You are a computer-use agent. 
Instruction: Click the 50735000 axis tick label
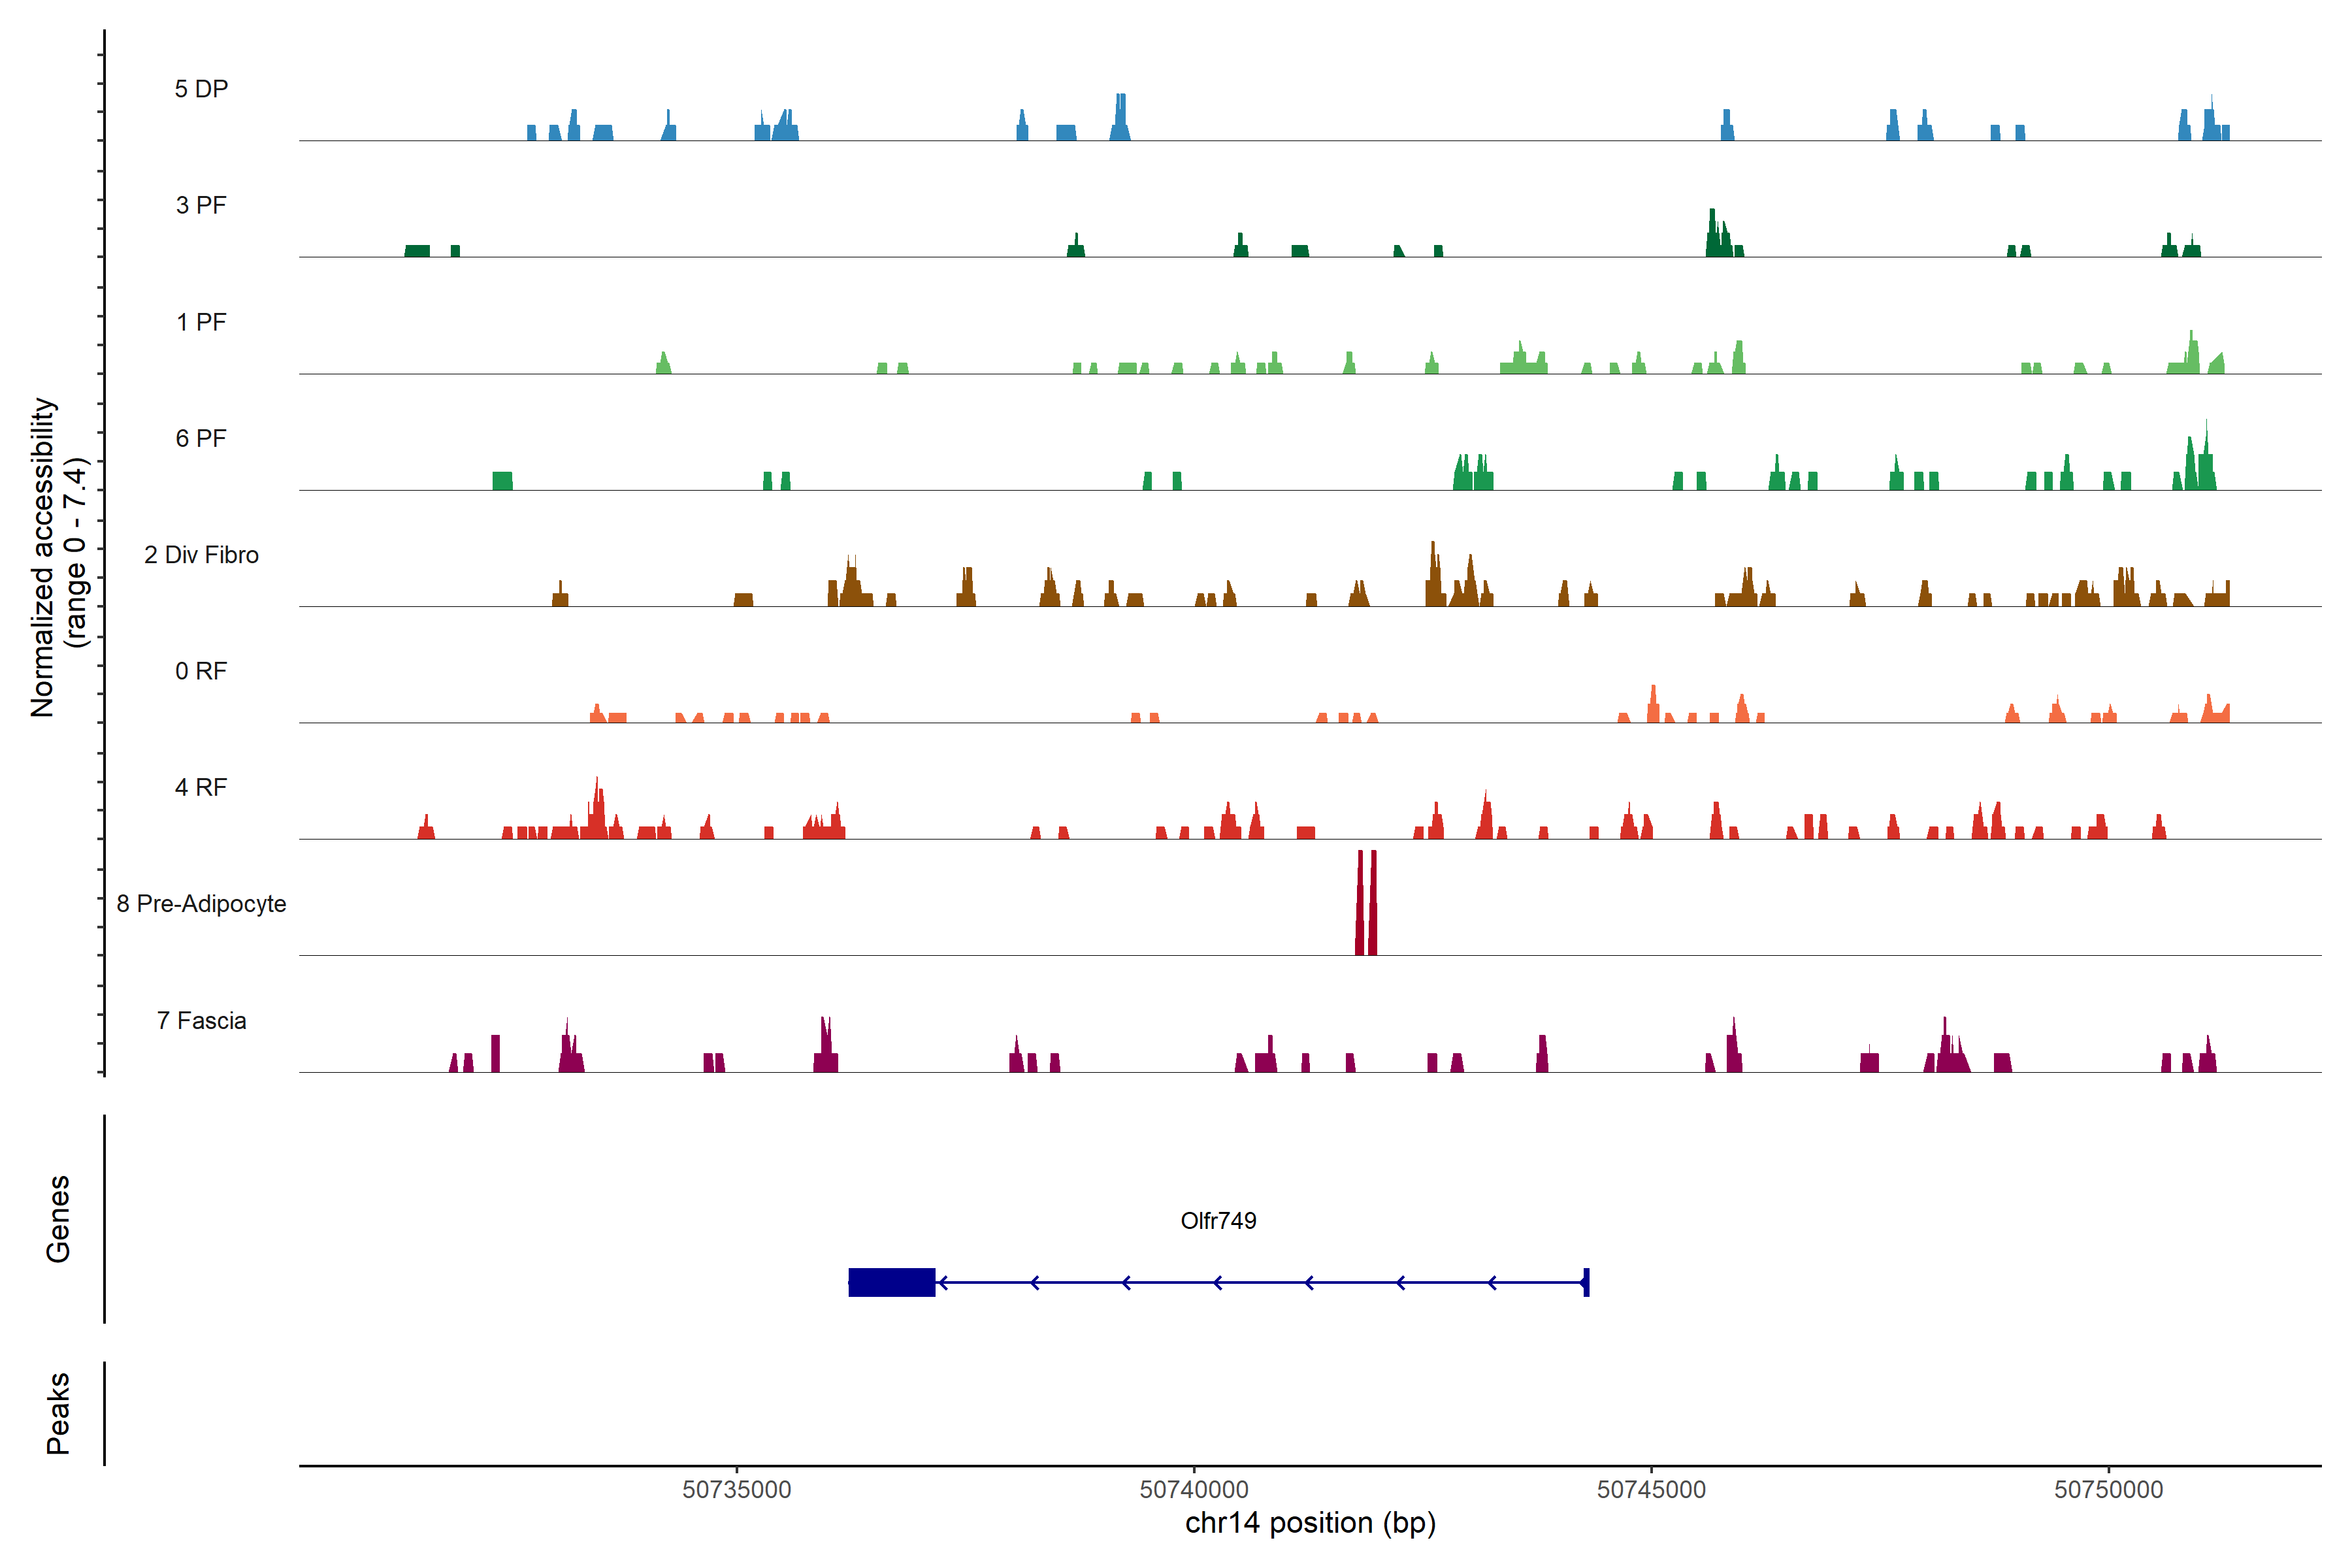click(736, 1489)
